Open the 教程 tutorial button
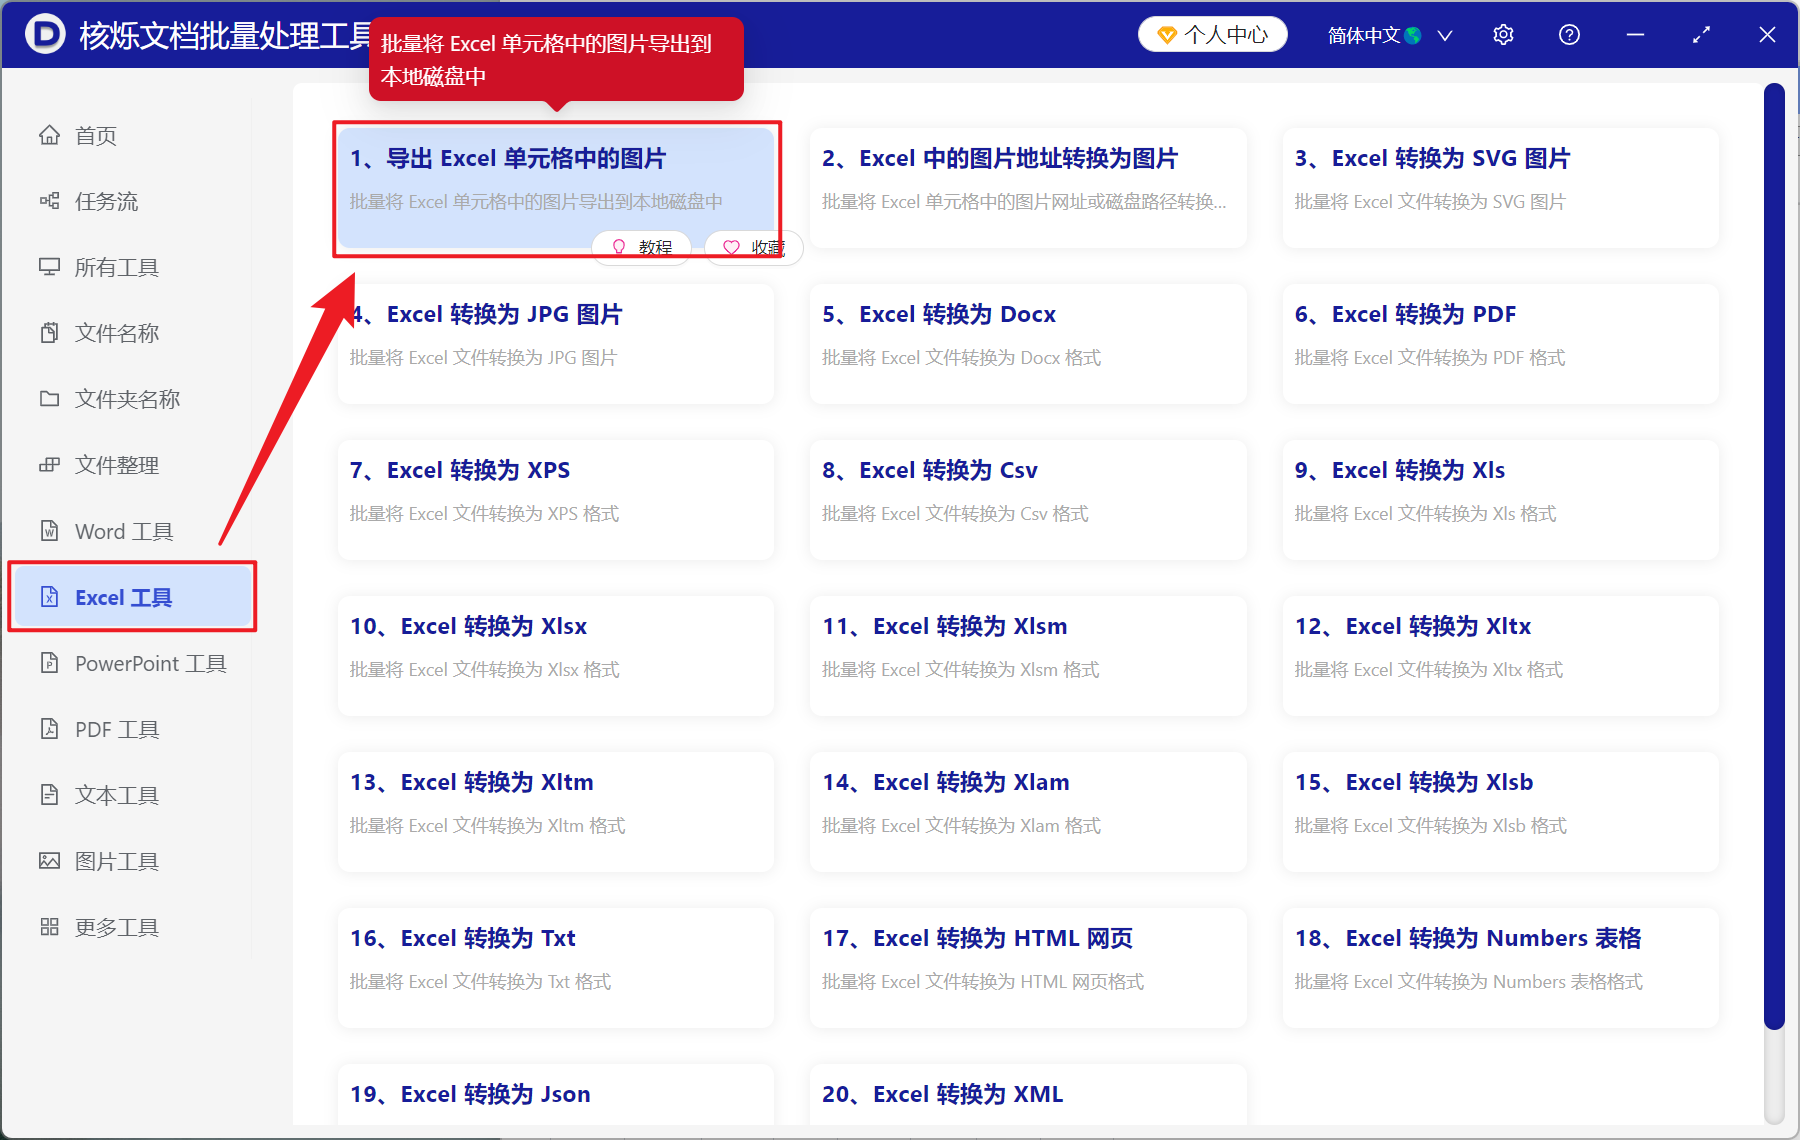This screenshot has width=1800, height=1140. tap(641, 247)
